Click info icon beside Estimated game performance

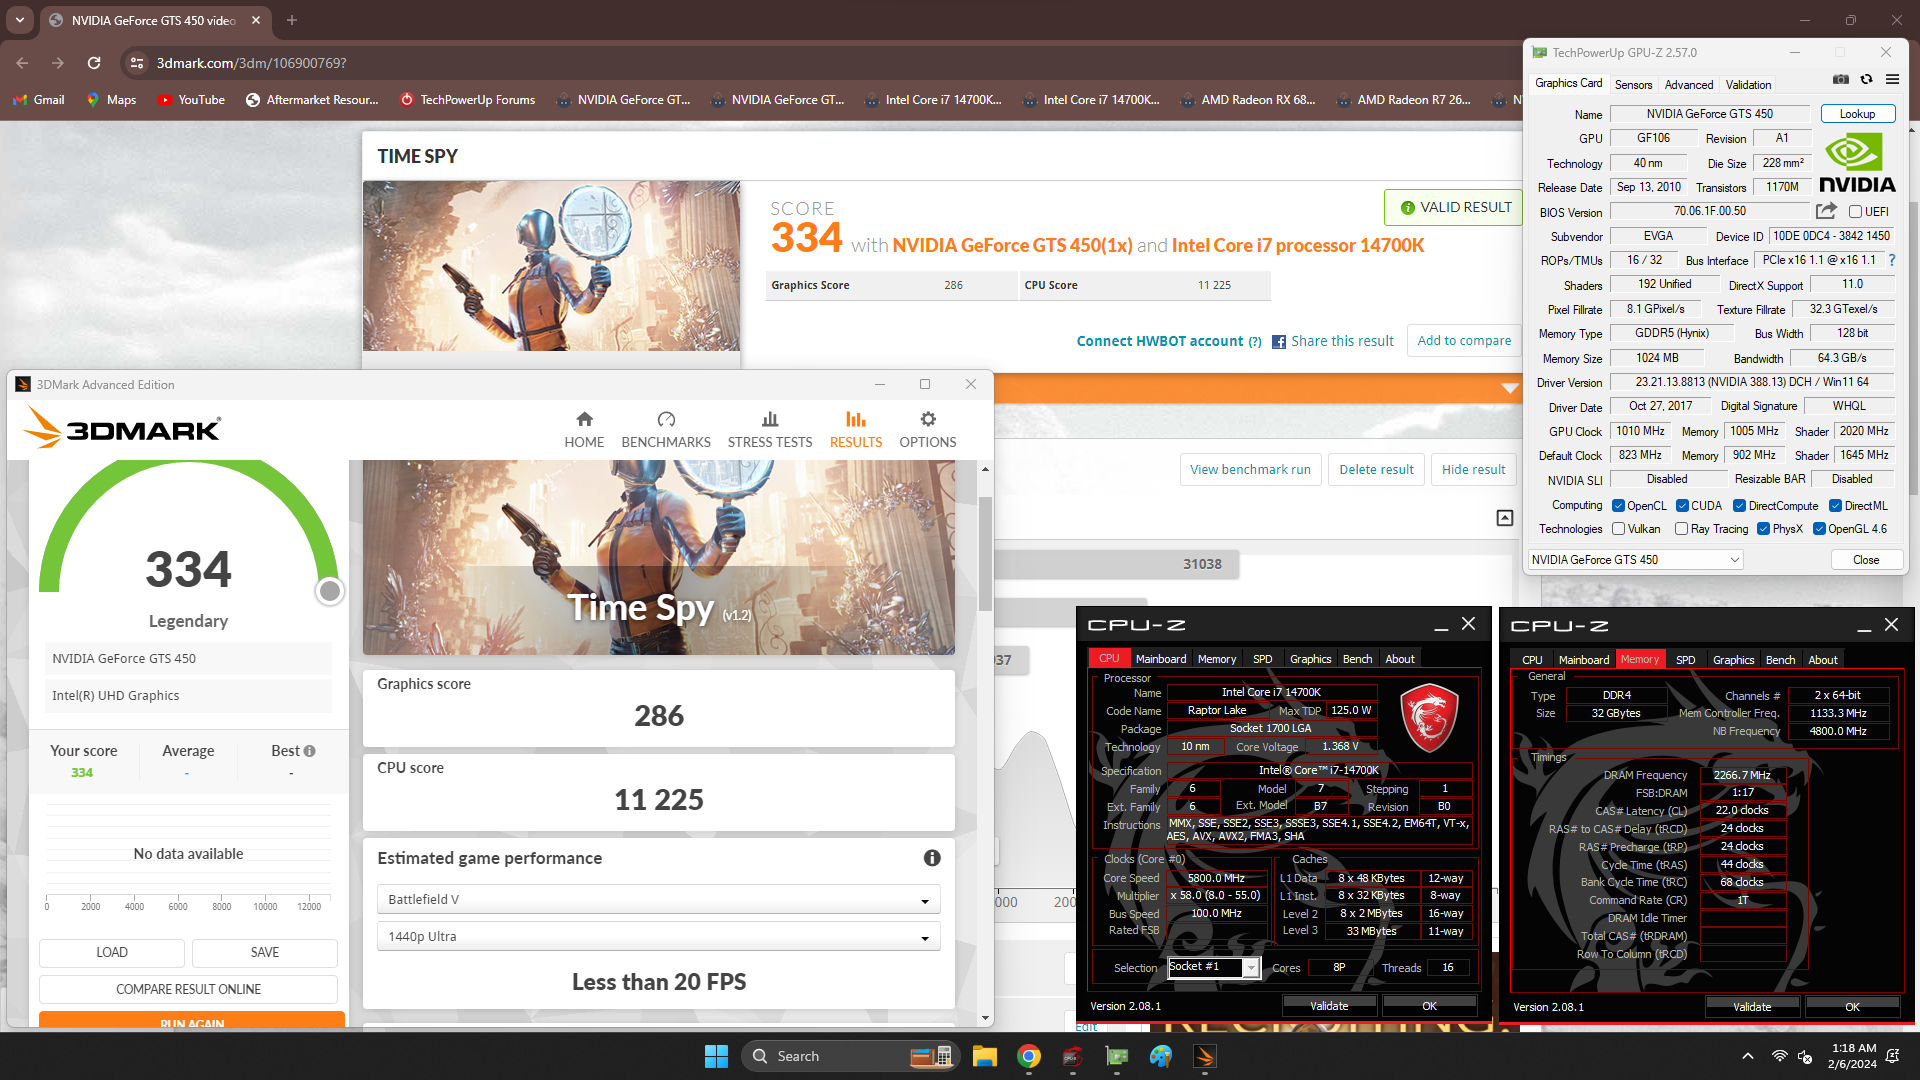[x=932, y=858]
